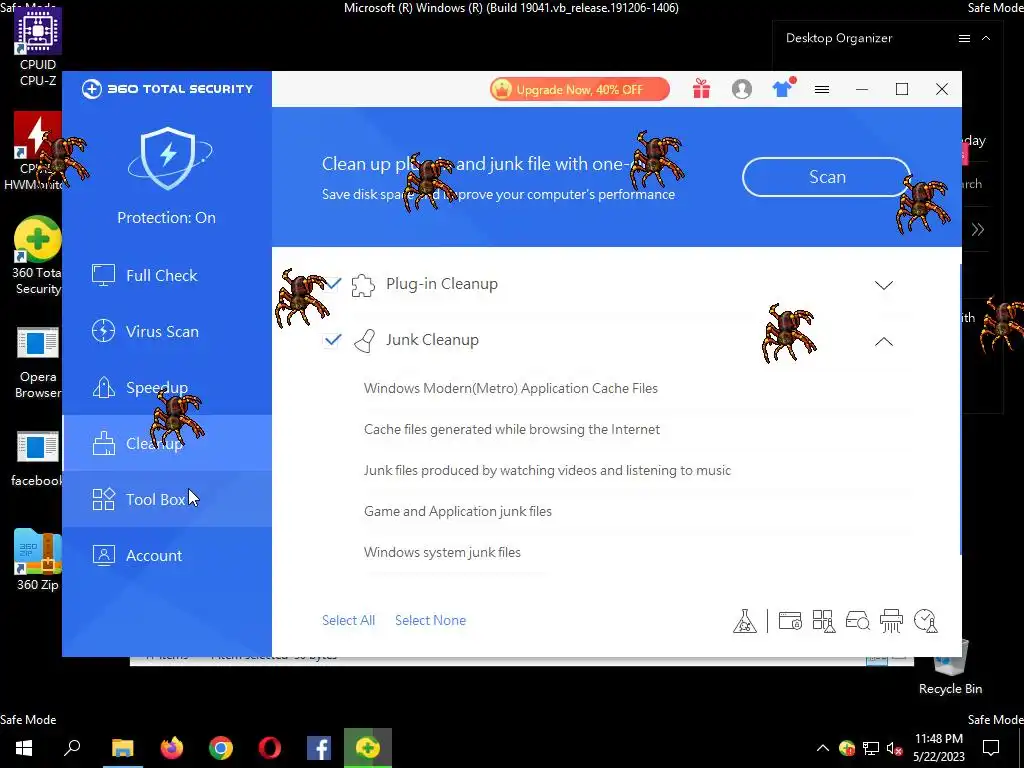Uncheck the Plug-in Cleanup checkbox
Viewport: 1024px width, 768px height.
[x=332, y=284]
